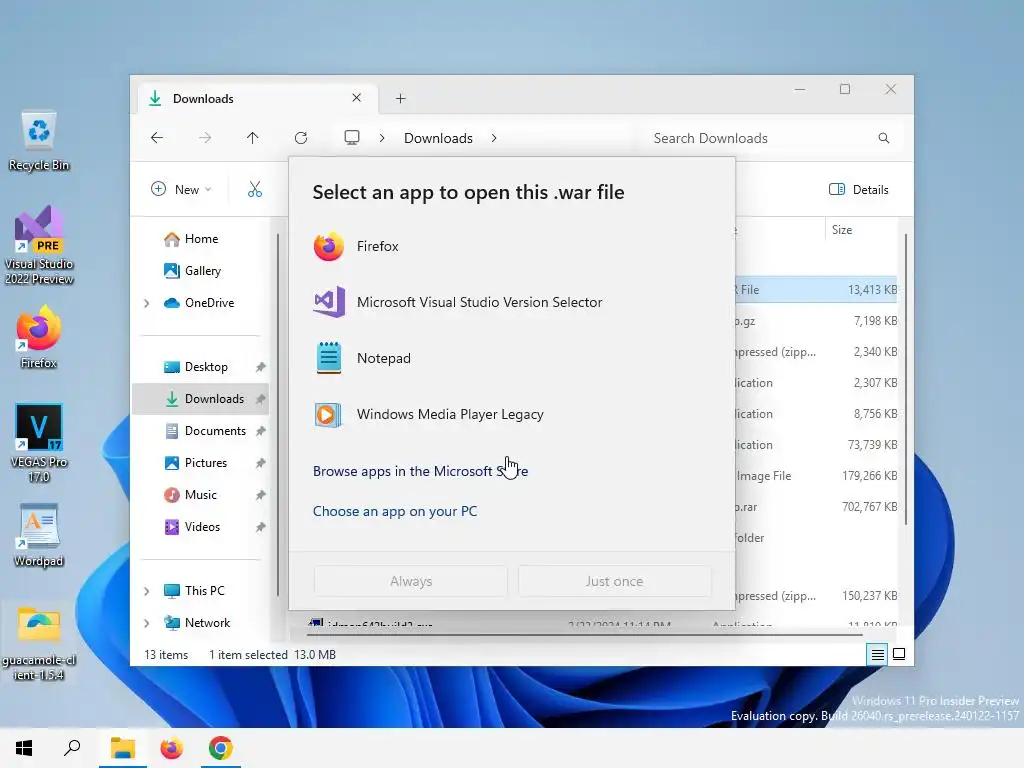Switch to large thumbnails view icon

tap(899, 654)
